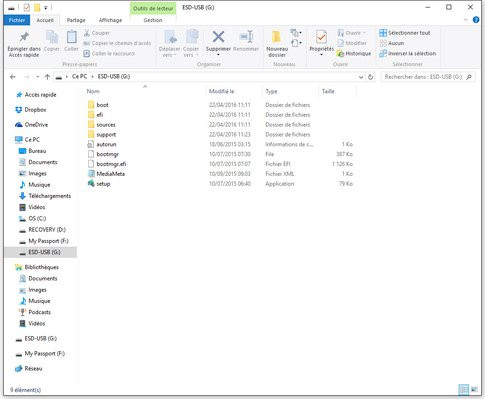Open the Fichier menu
The image size is (485, 399).
17,20
